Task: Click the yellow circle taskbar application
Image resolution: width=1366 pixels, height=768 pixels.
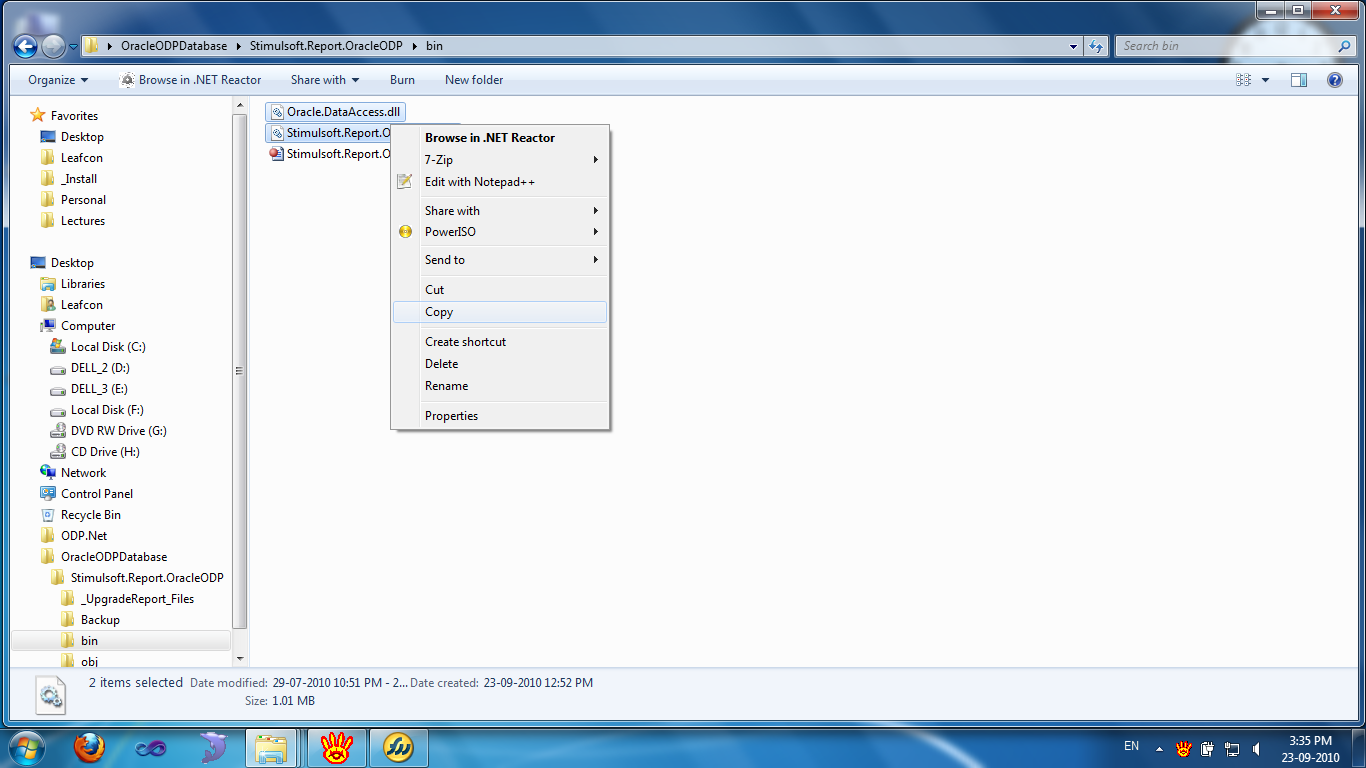Action: click(x=400, y=747)
